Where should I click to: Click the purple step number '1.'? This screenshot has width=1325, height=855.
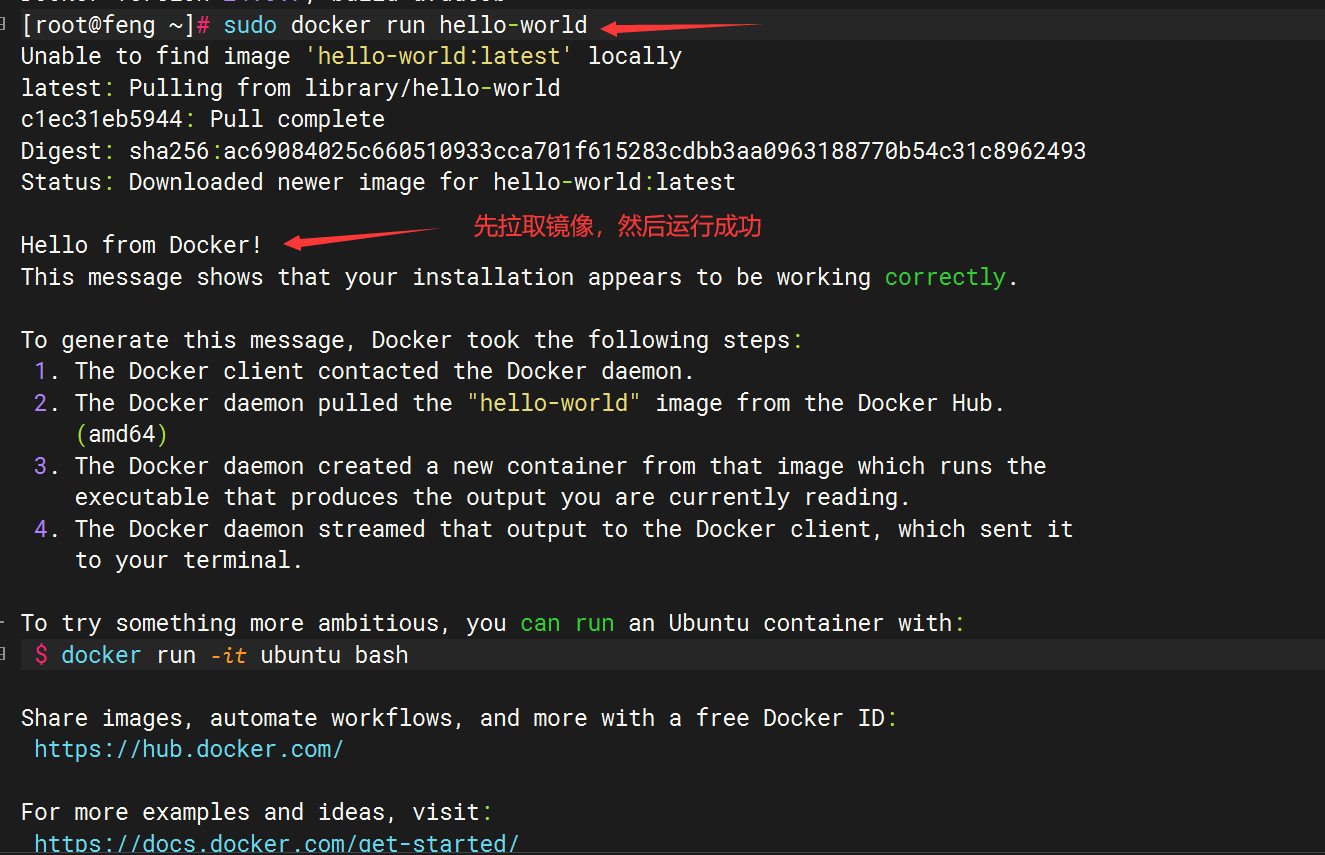point(47,371)
